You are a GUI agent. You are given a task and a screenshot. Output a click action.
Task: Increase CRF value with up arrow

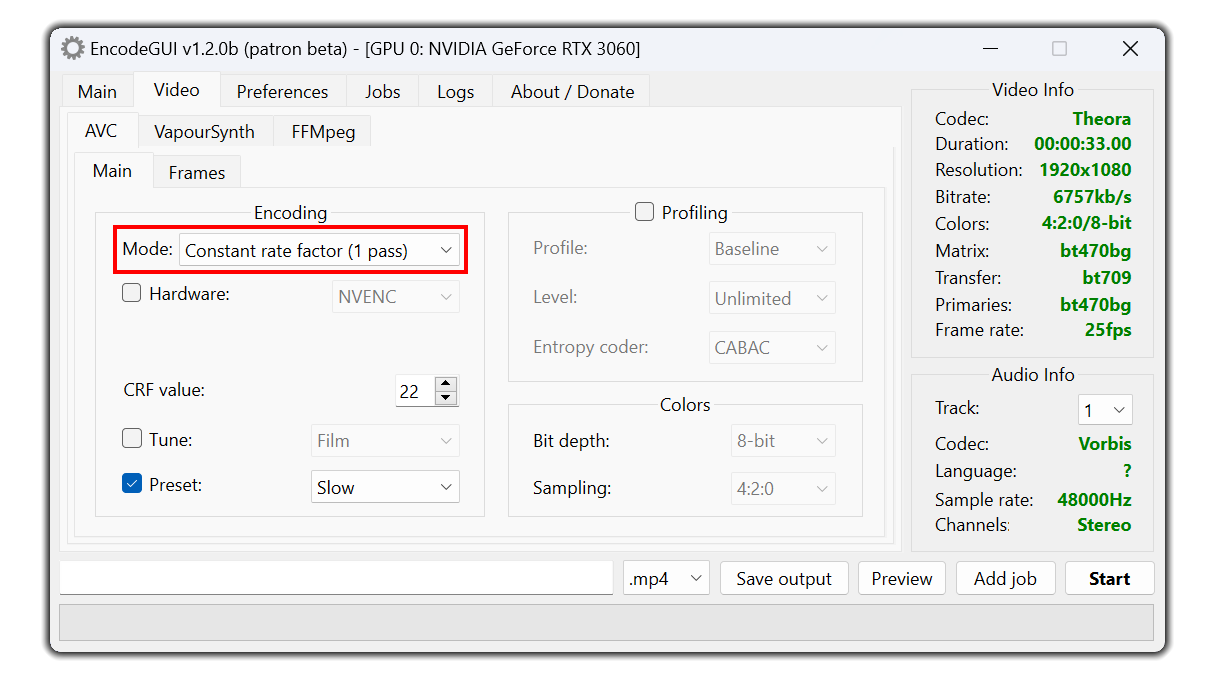[446, 384]
